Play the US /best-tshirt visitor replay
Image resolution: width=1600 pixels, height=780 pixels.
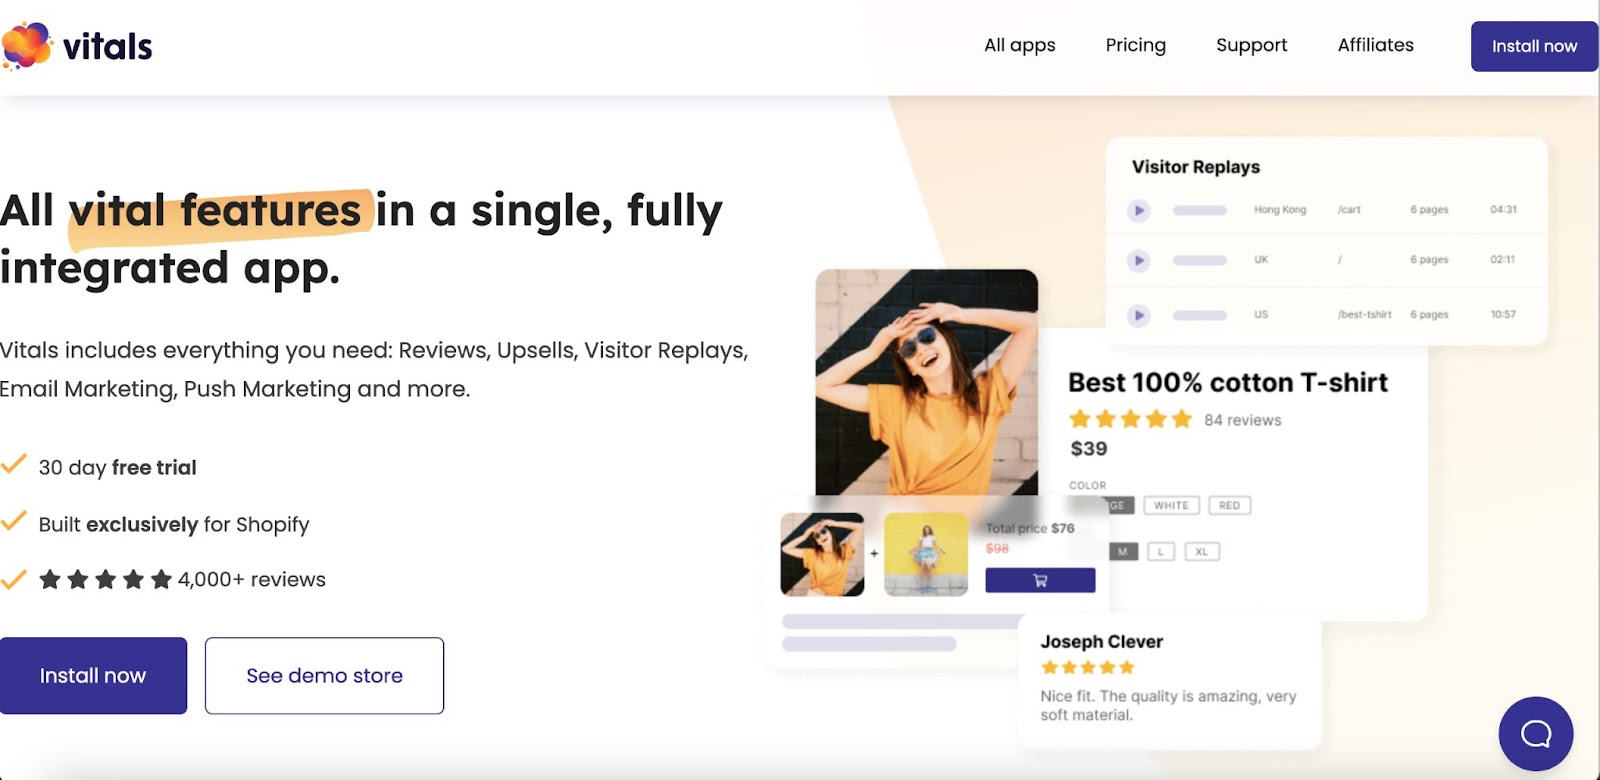[x=1138, y=316]
